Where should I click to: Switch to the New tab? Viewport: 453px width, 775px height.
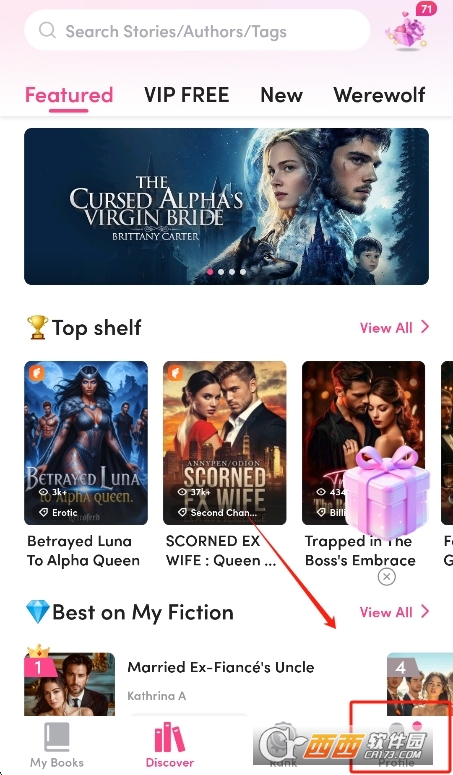[282, 94]
